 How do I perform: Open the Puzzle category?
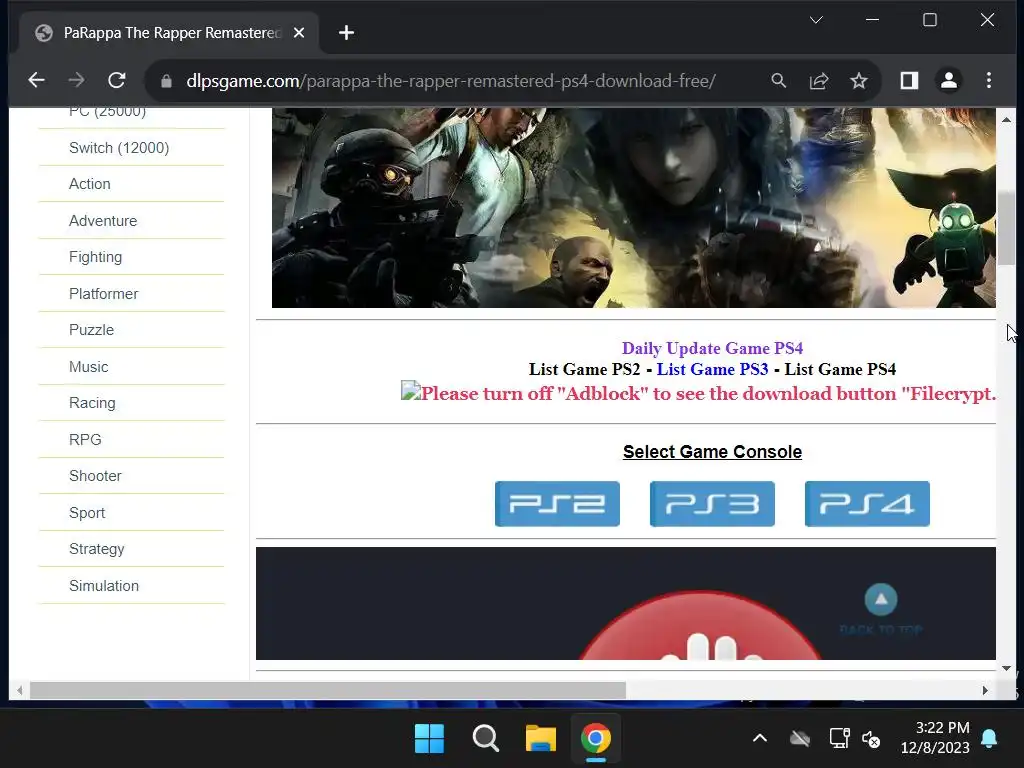pyautogui.click(x=91, y=330)
